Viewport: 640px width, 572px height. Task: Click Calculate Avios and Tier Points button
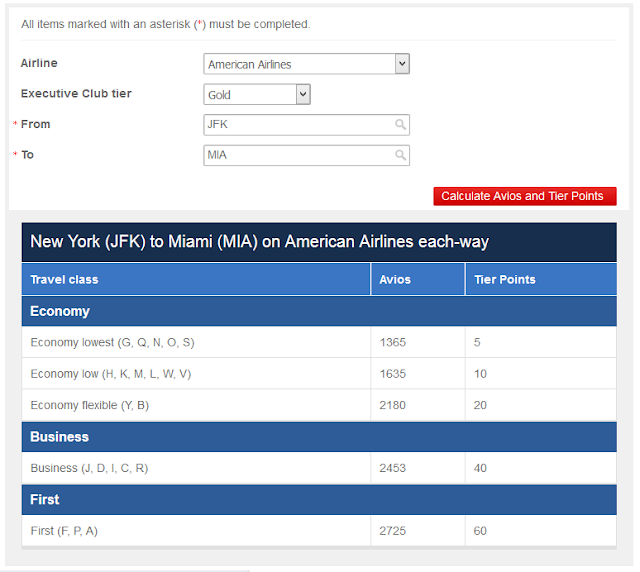[525, 196]
